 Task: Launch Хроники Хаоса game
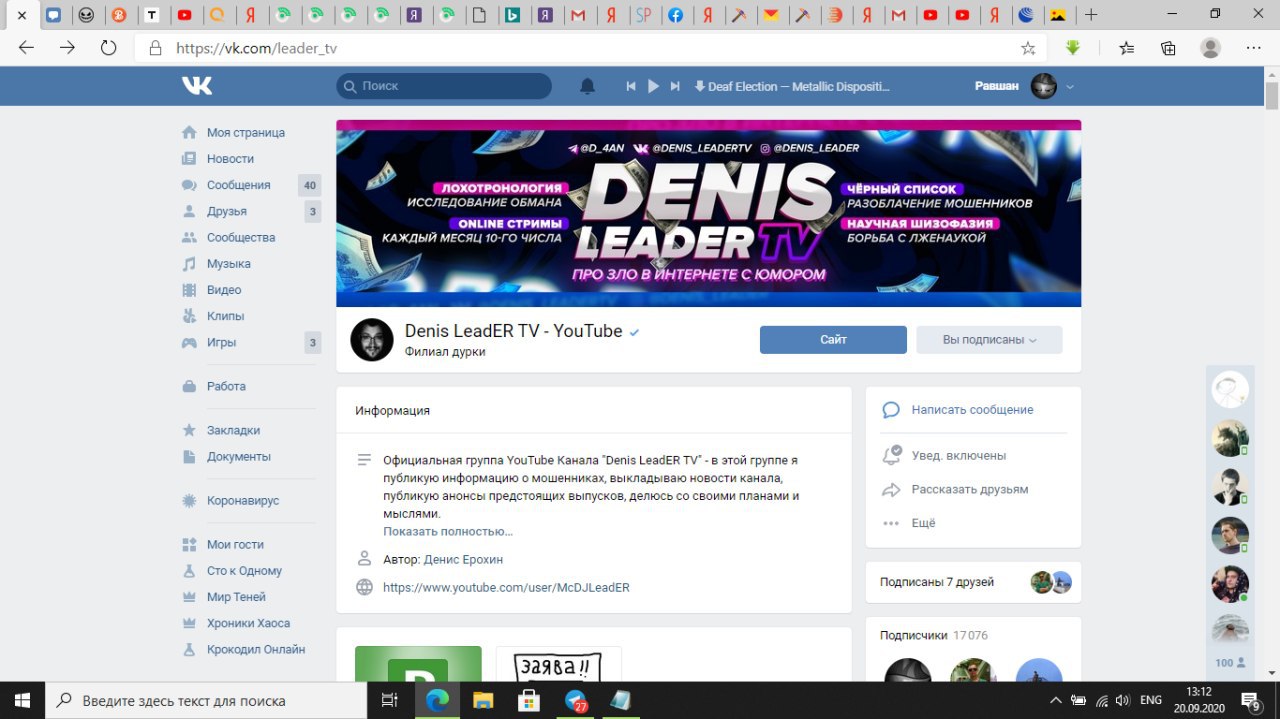(x=248, y=623)
